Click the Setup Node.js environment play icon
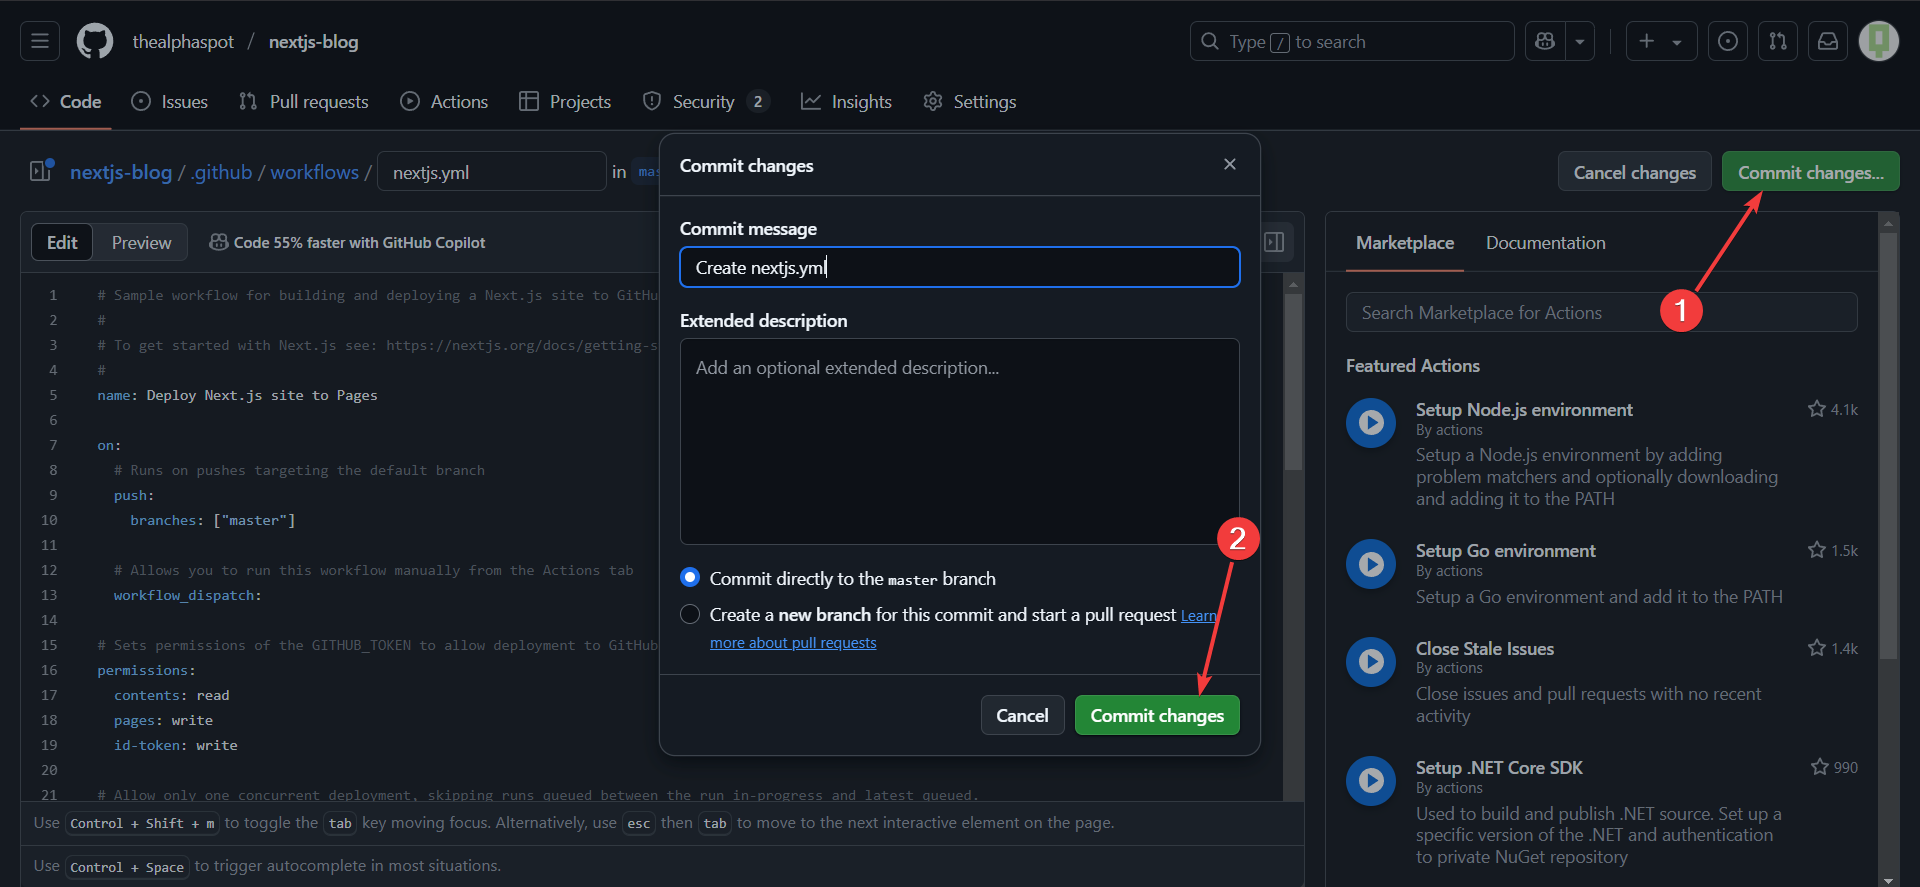The width and height of the screenshot is (1920, 887). [x=1371, y=423]
